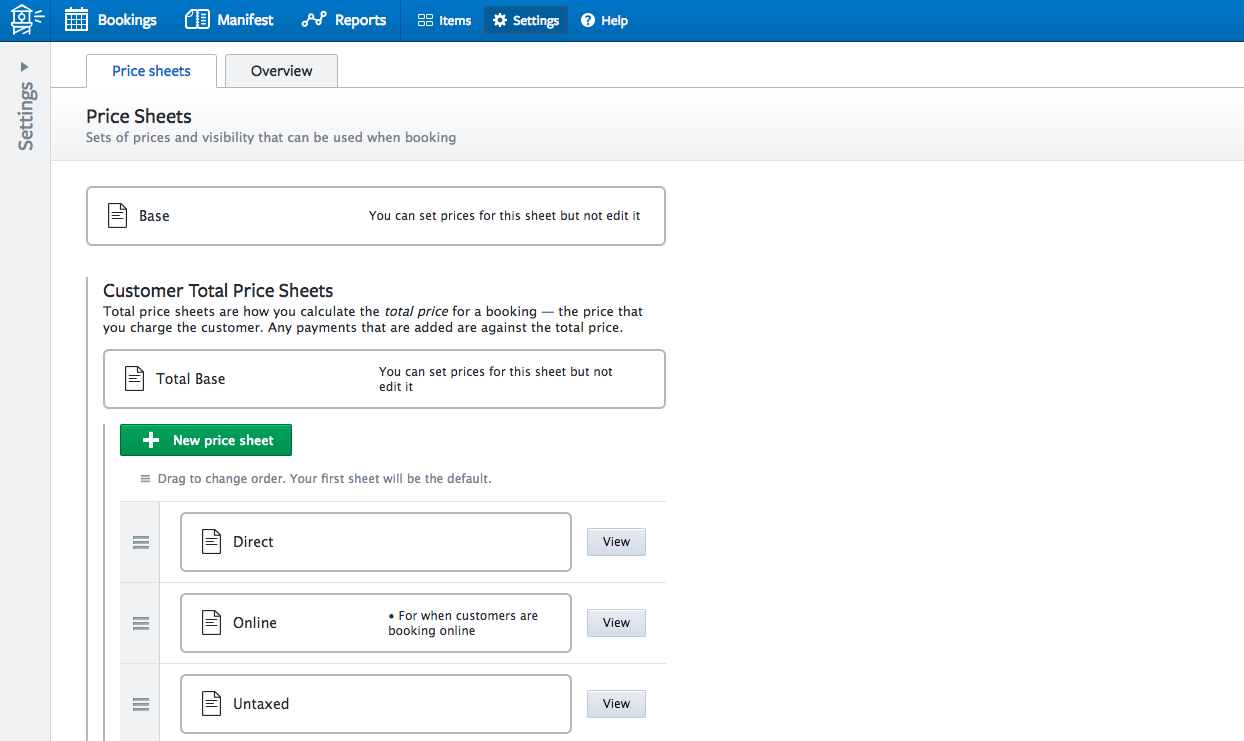
Task: Click the drag handle for Untaxed row
Action: click(x=141, y=704)
